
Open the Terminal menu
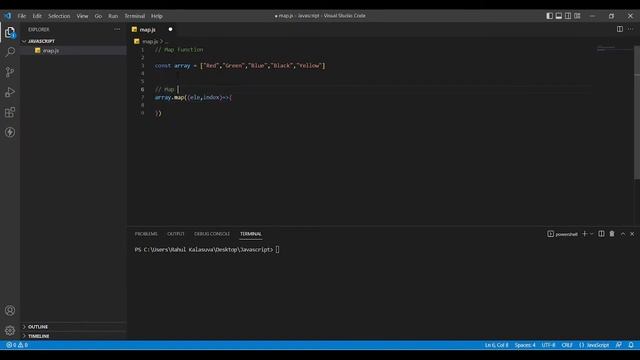pos(135,16)
